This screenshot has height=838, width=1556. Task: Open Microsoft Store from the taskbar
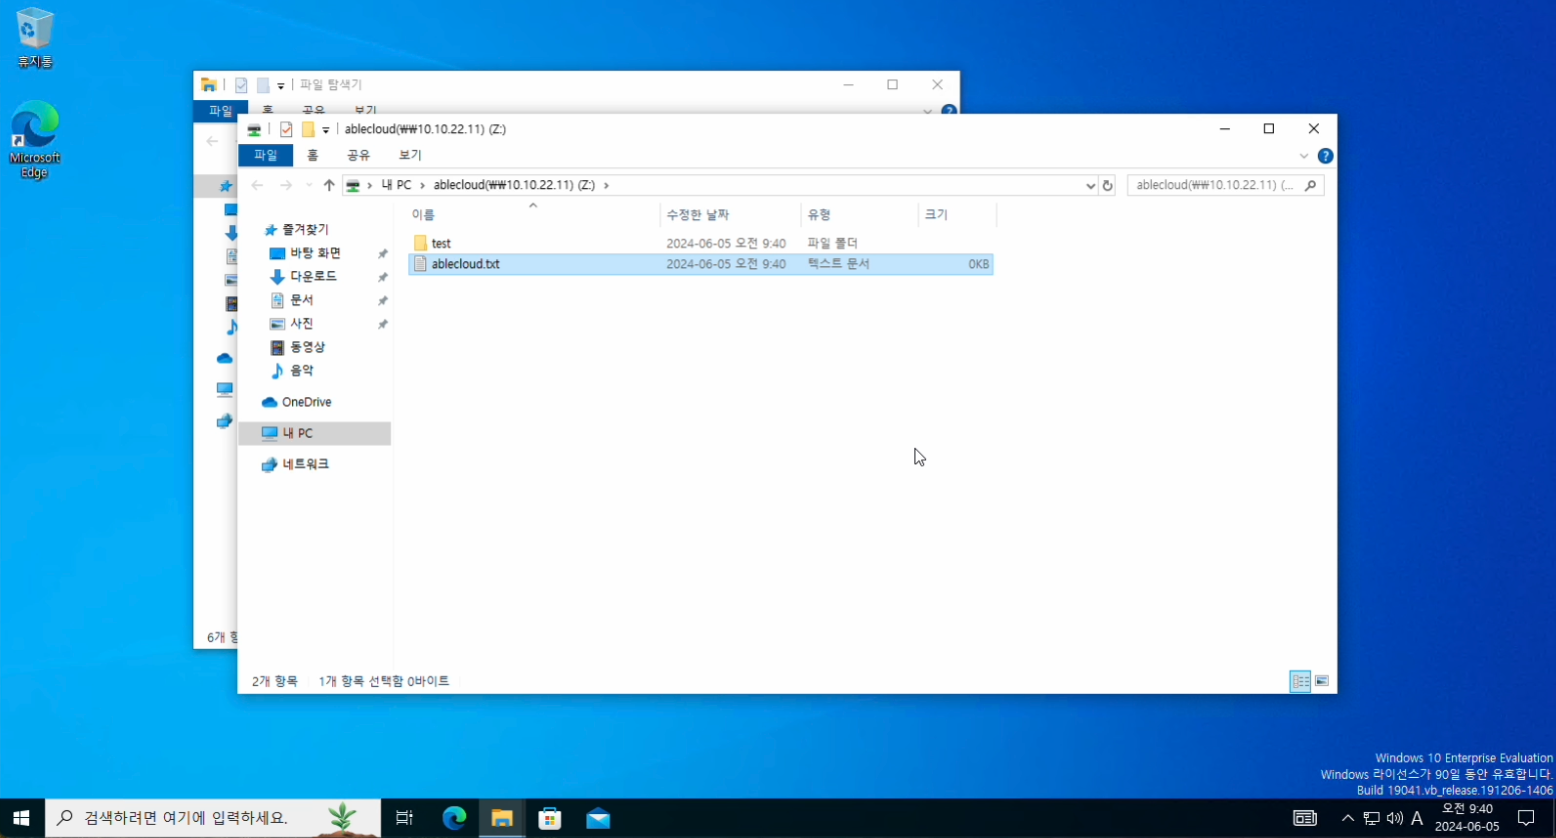pyautogui.click(x=550, y=818)
